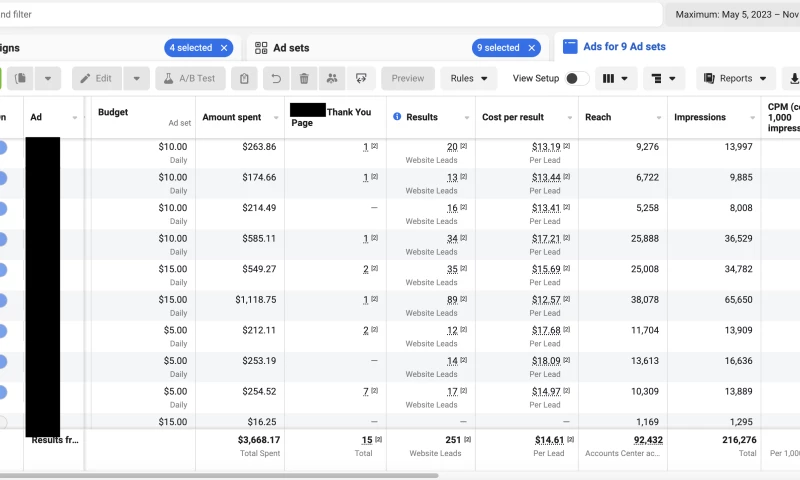This screenshot has height=480, width=800.
Task: Click the audience people icon
Action: (x=332, y=78)
